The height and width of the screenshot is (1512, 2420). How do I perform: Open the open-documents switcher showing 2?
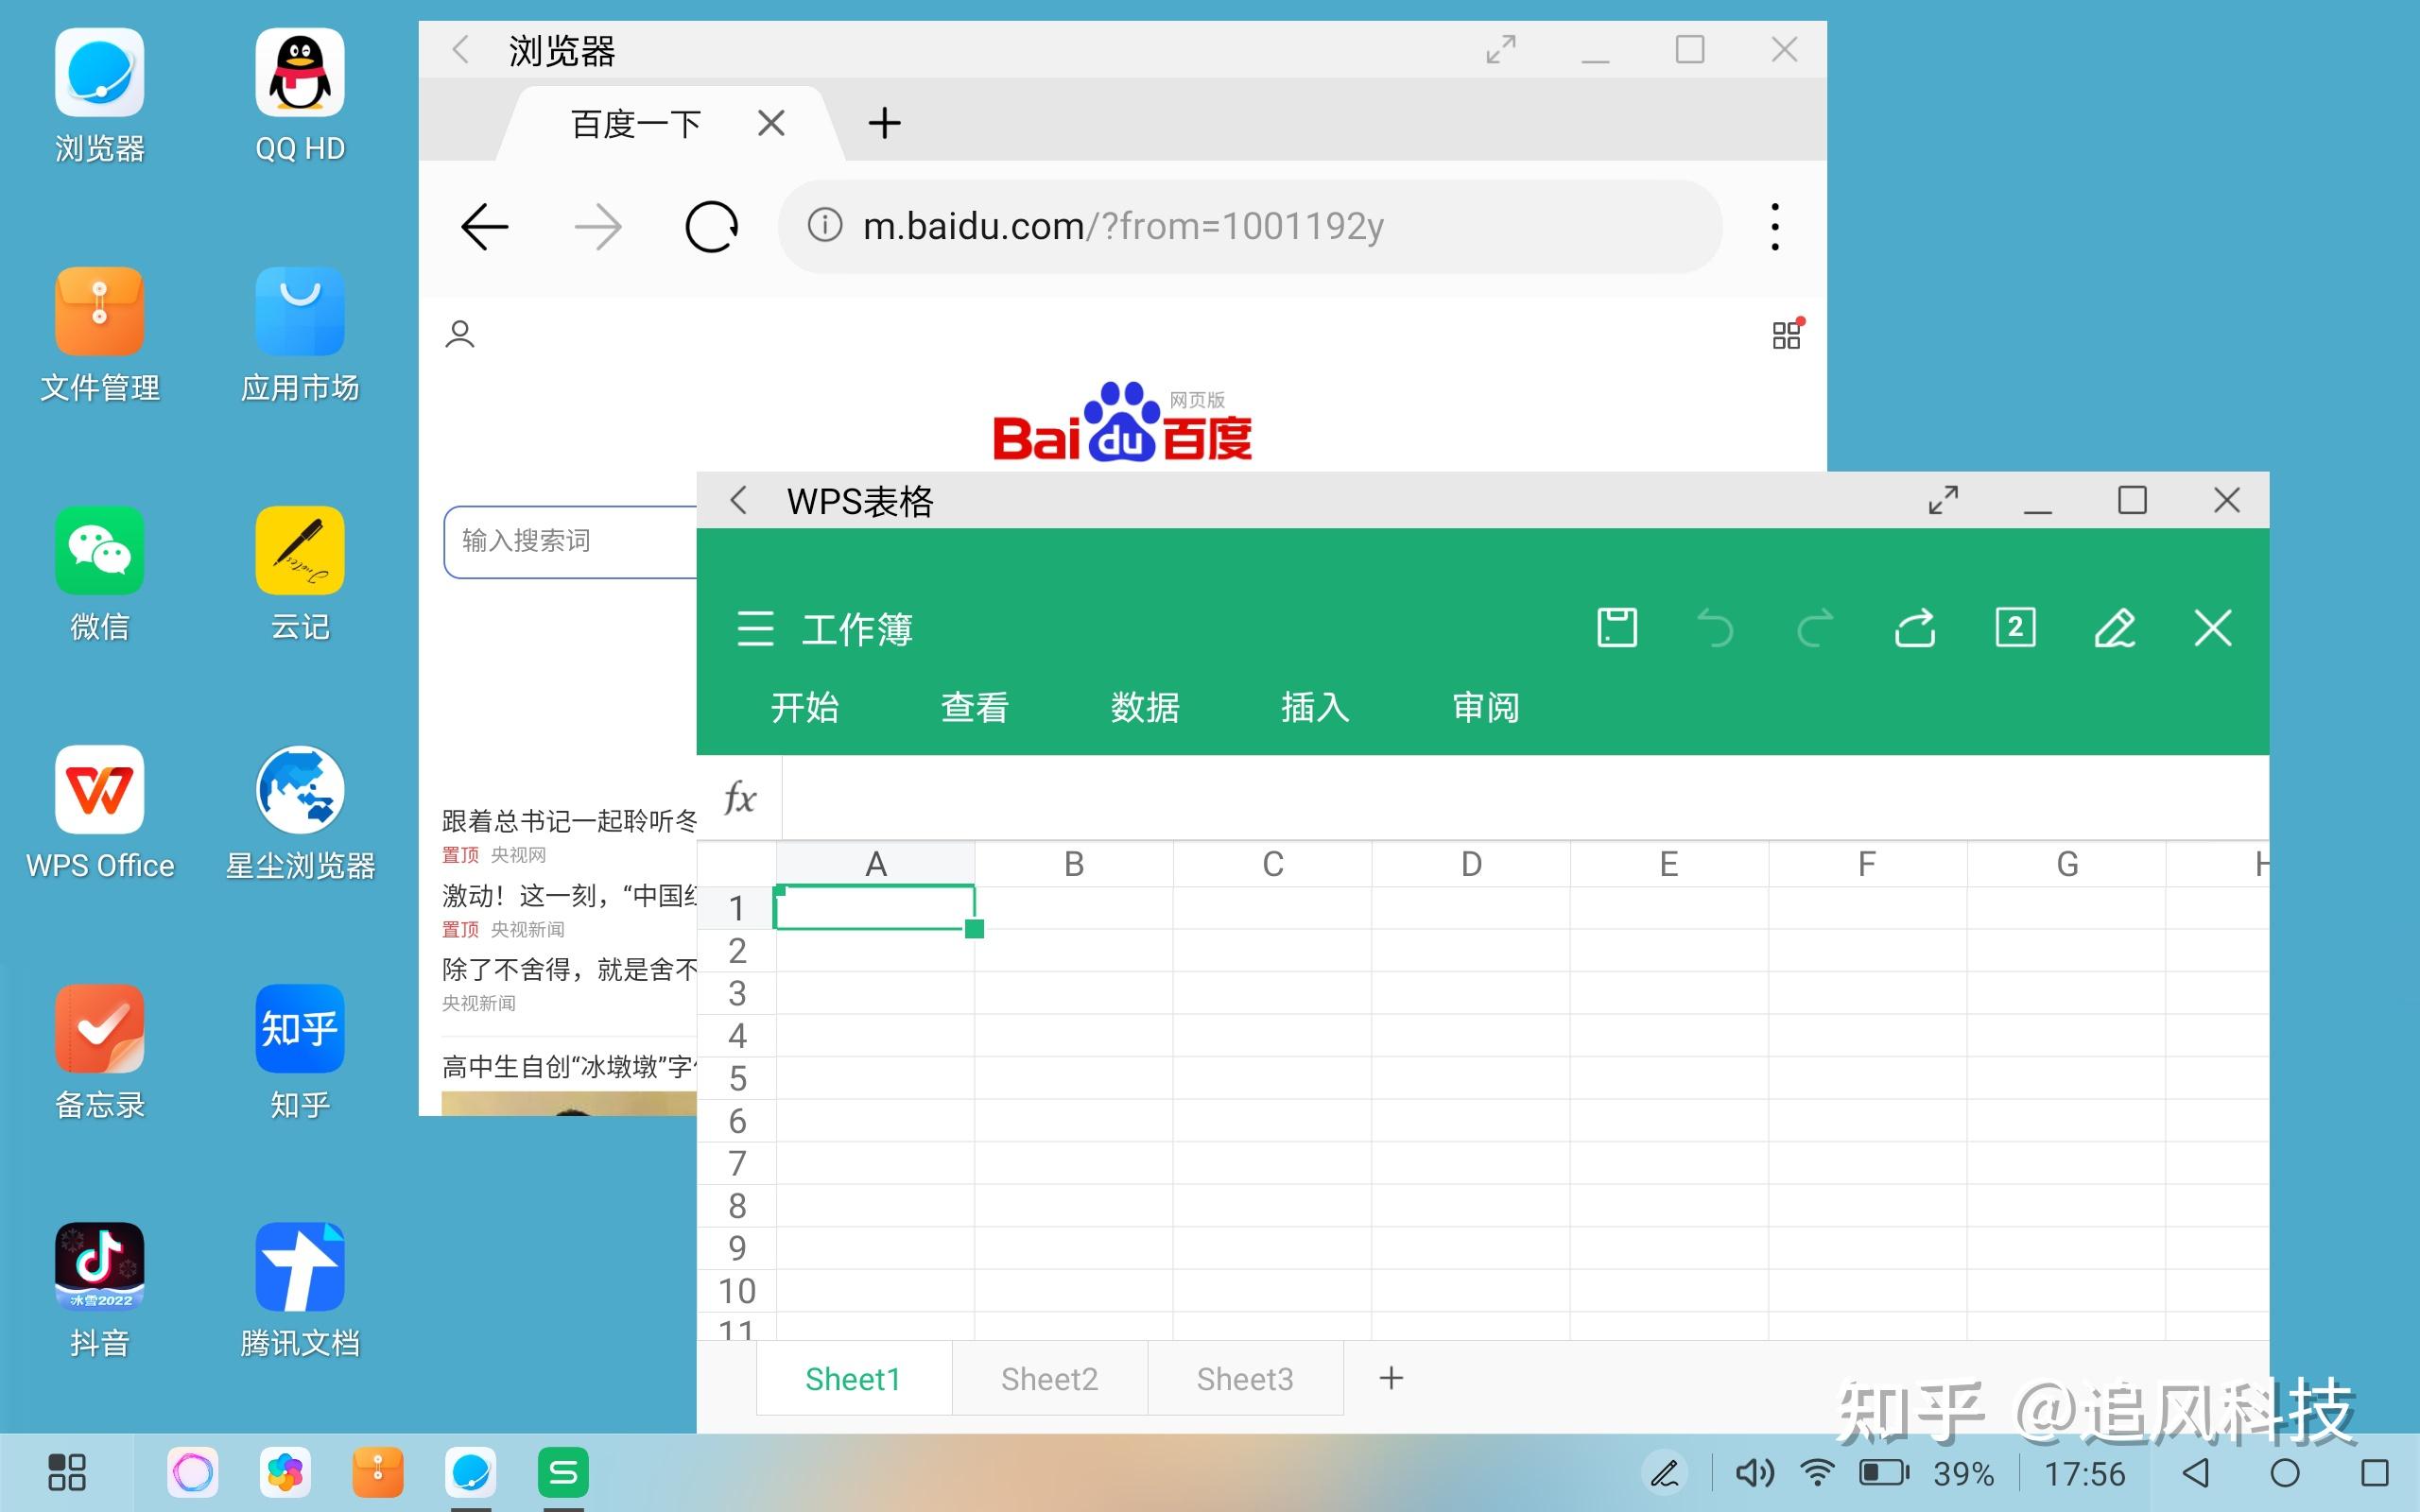2015,628
